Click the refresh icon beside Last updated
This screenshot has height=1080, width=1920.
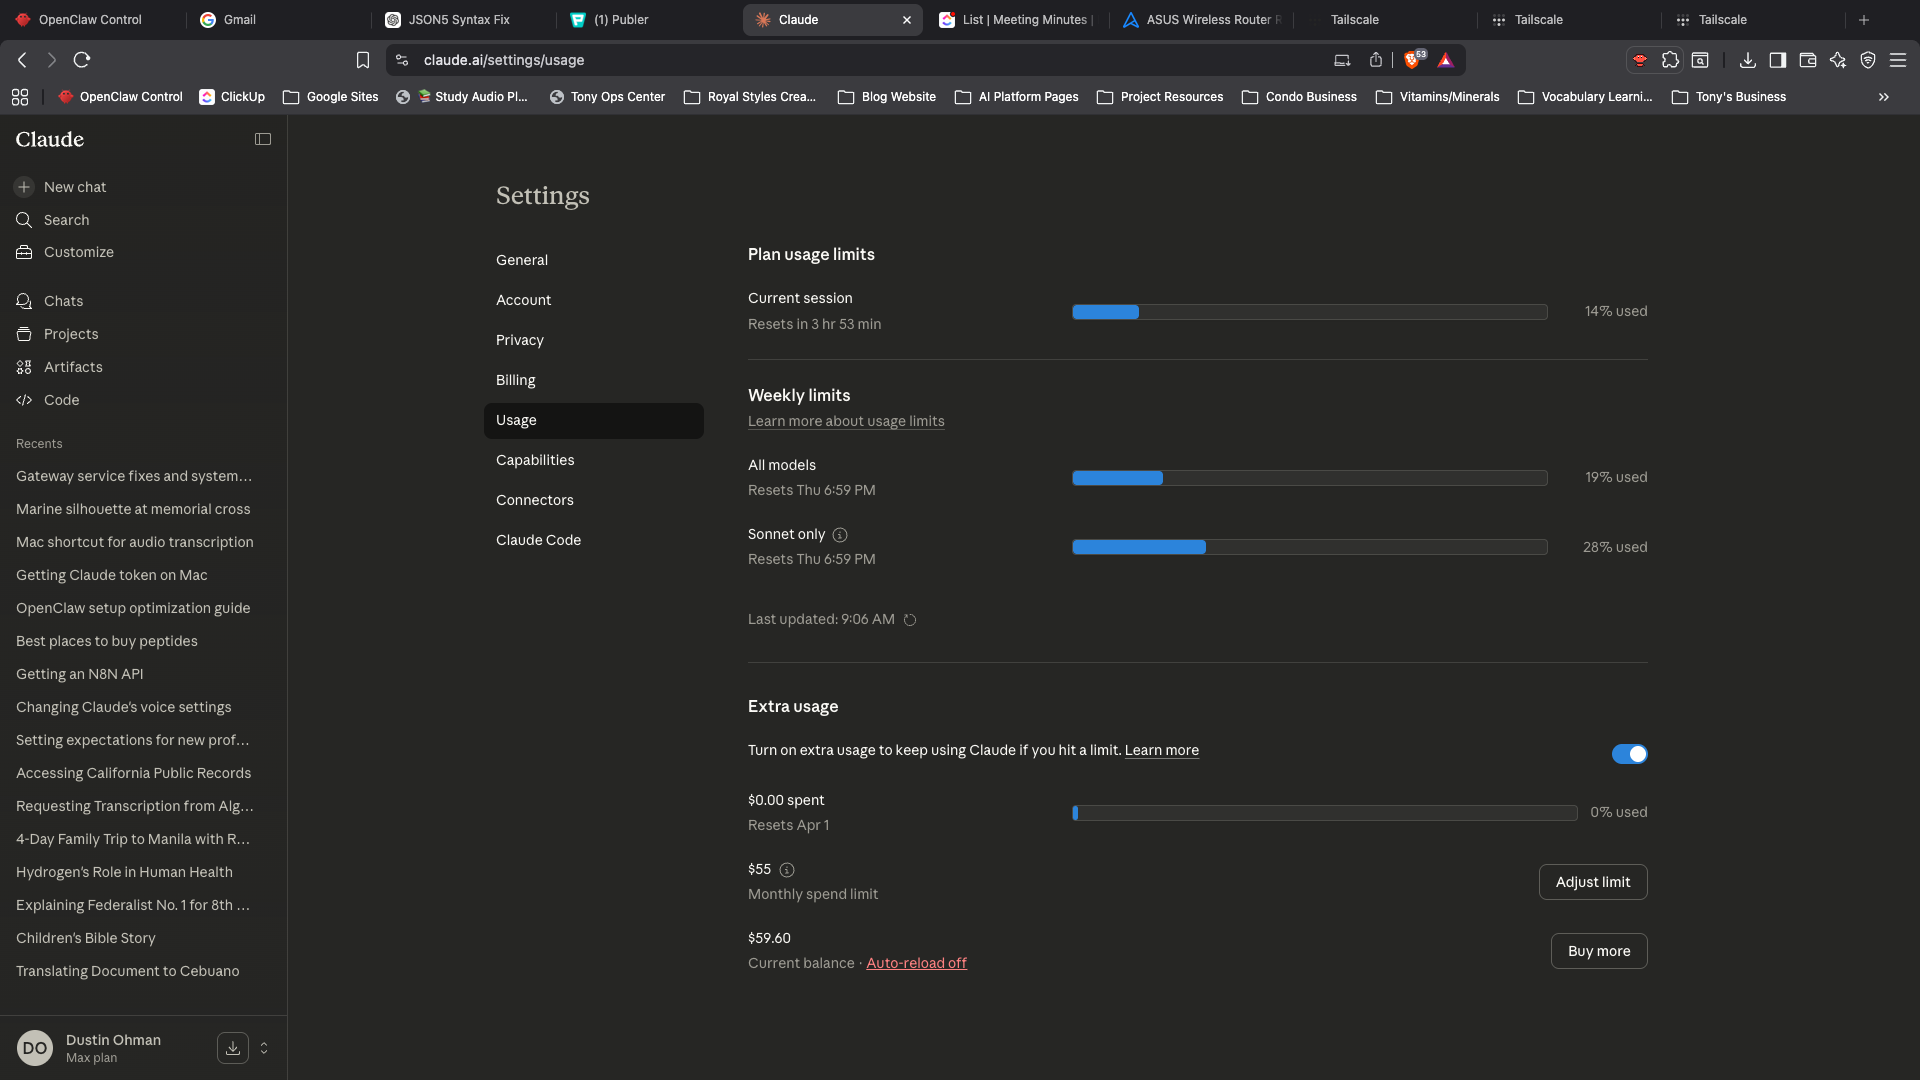pos(910,620)
